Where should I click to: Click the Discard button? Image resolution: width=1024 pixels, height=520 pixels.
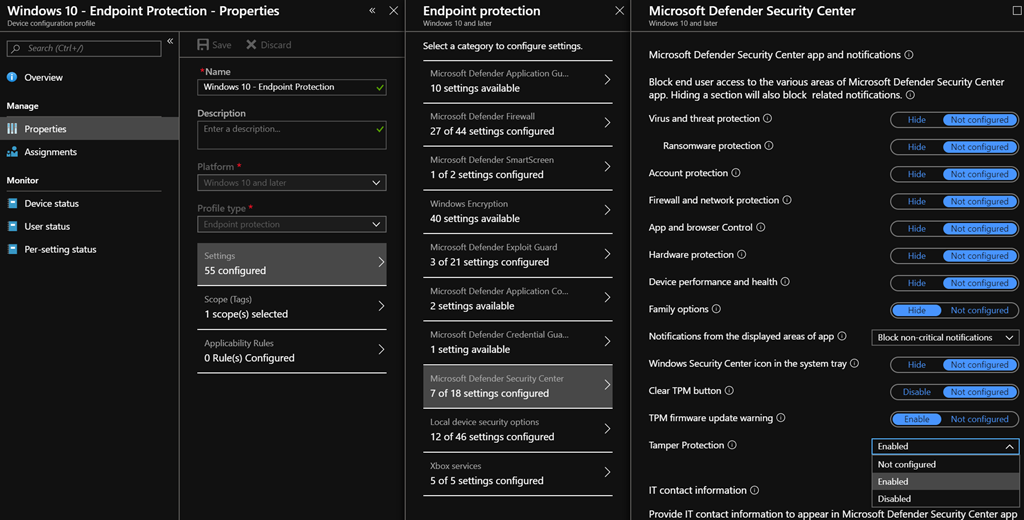coord(269,45)
